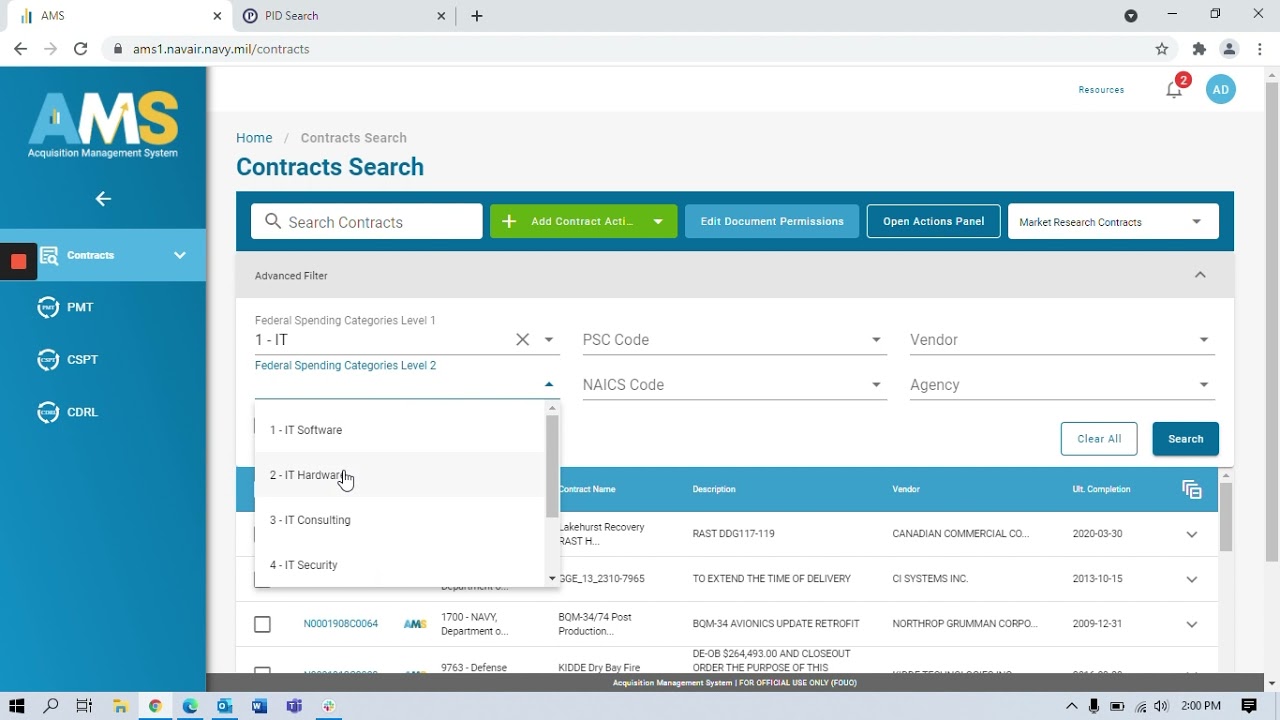
Task: Expand the CI SYSTEMS INC. row details
Action: tap(1191, 579)
